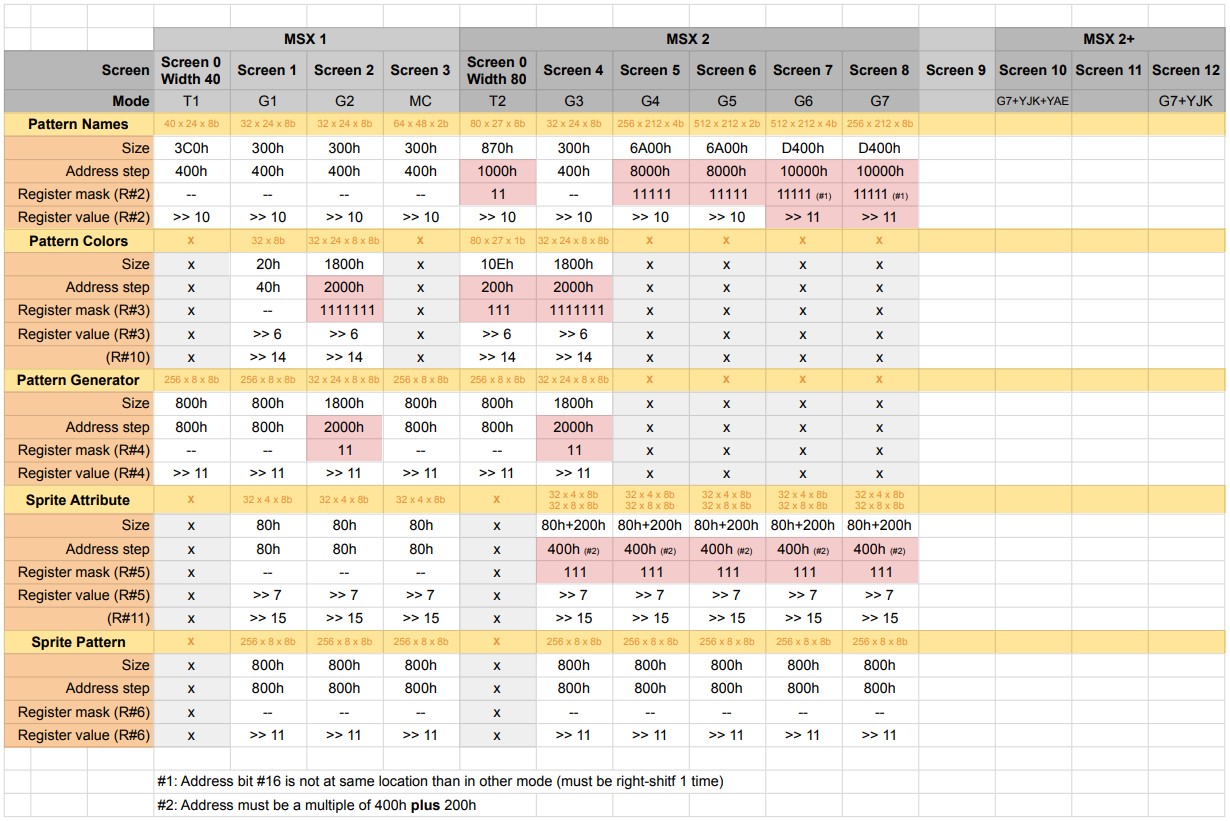
Task: Click the Pattern Colors section header
Action: 79,241
